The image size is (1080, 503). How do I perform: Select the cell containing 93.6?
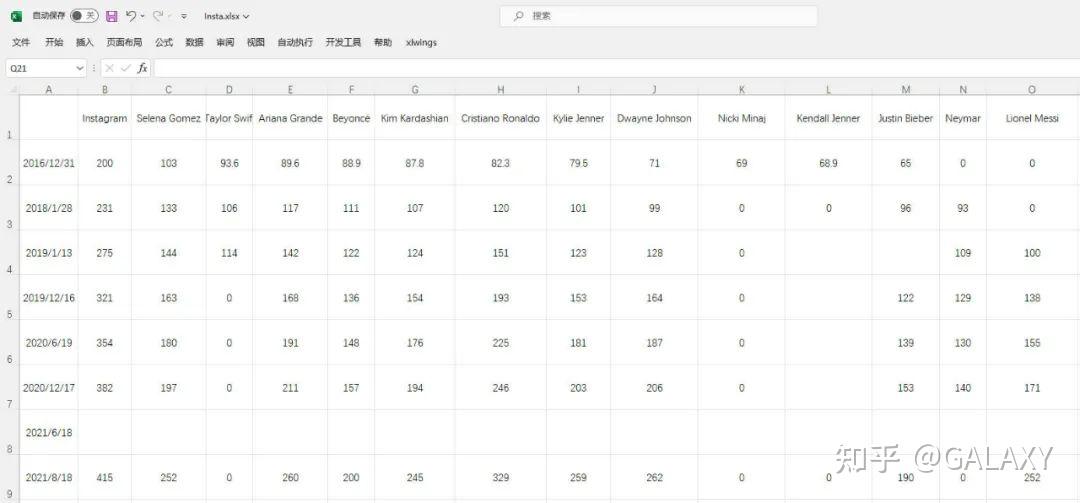pyautogui.click(x=229, y=163)
